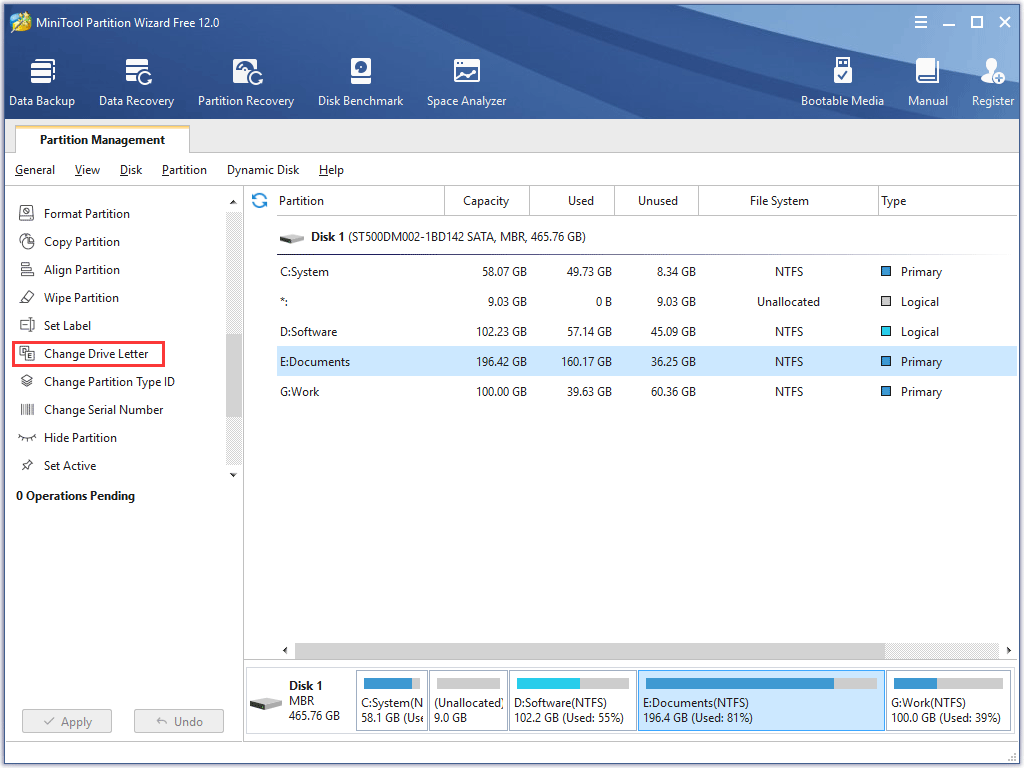Image resolution: width=1024 pixels, height=768 pixels.
Task: Click the Apply button
Action: [x=66, y=721]
